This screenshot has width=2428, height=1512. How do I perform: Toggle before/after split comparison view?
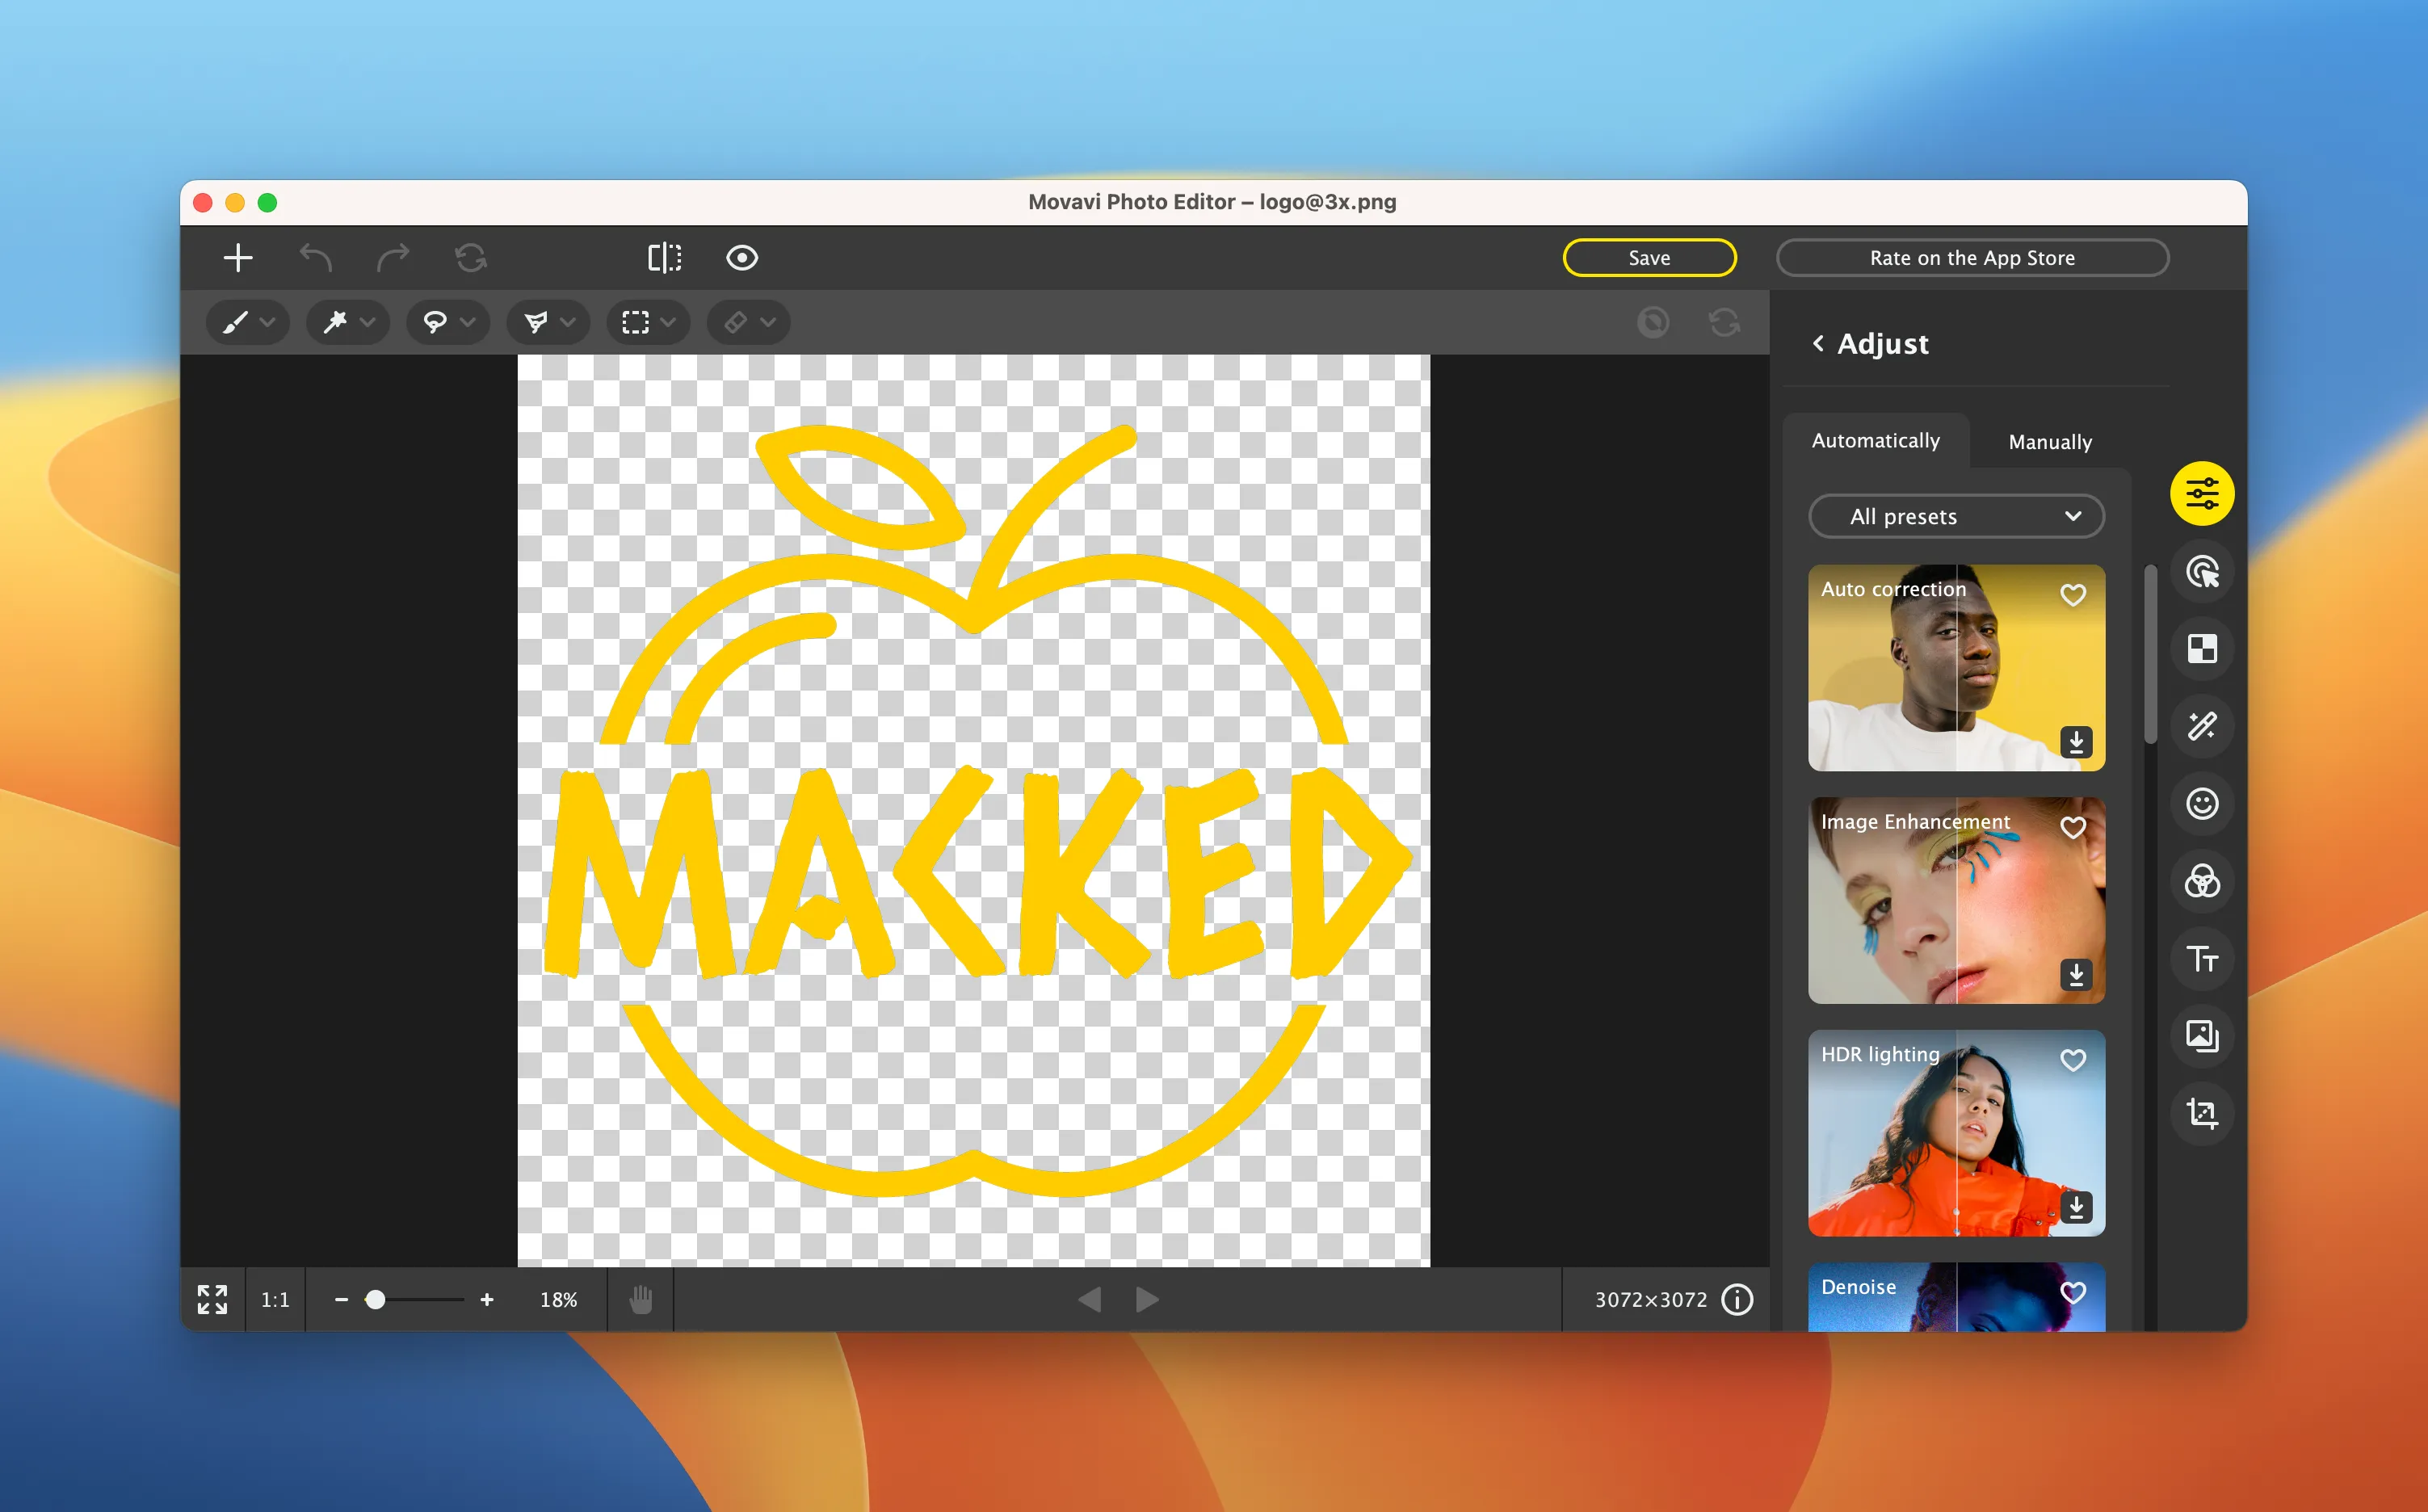(664, 258)
